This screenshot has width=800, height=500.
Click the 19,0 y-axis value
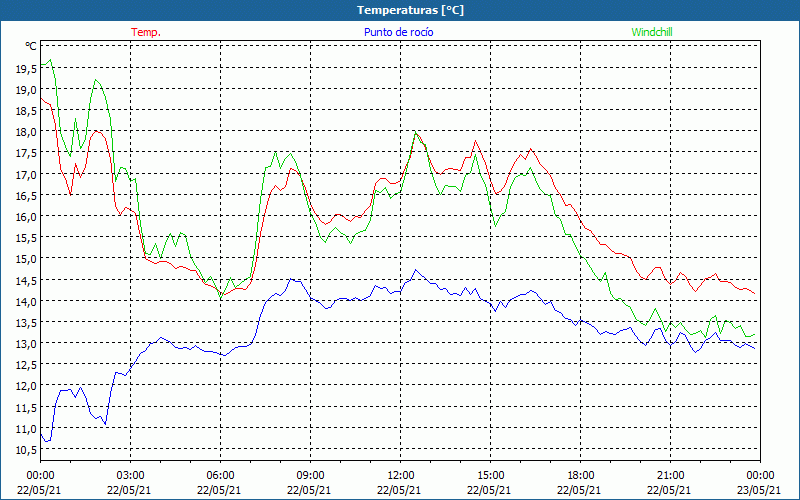(x=26, y=90)
